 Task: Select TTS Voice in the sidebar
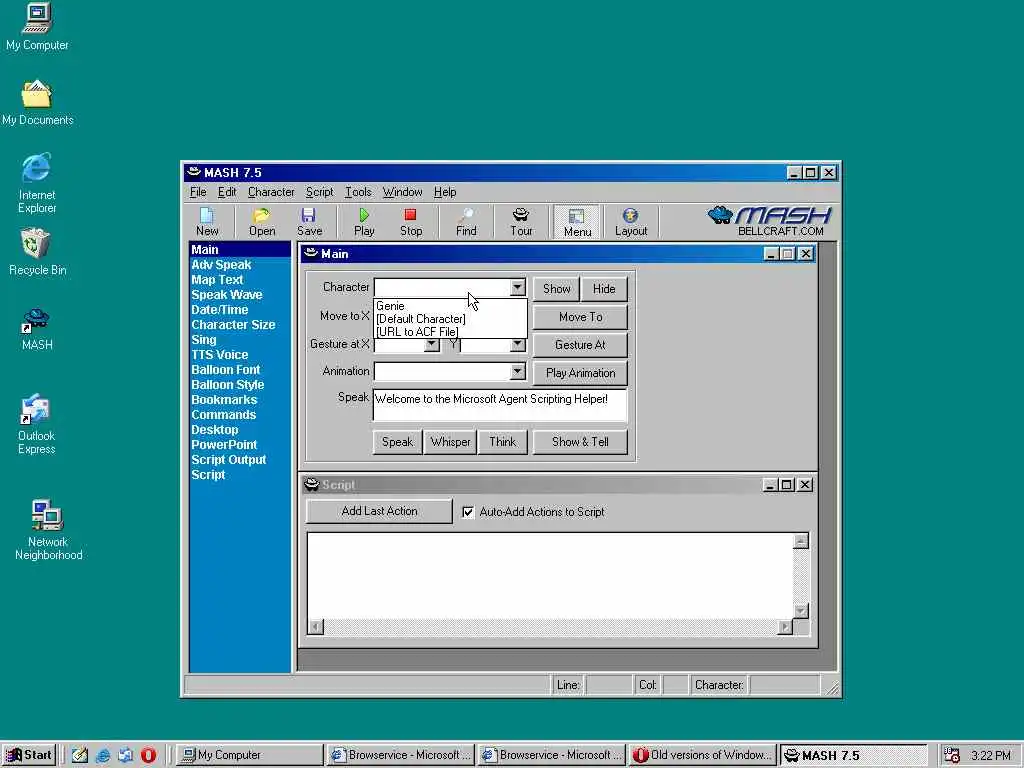[219, 355]
